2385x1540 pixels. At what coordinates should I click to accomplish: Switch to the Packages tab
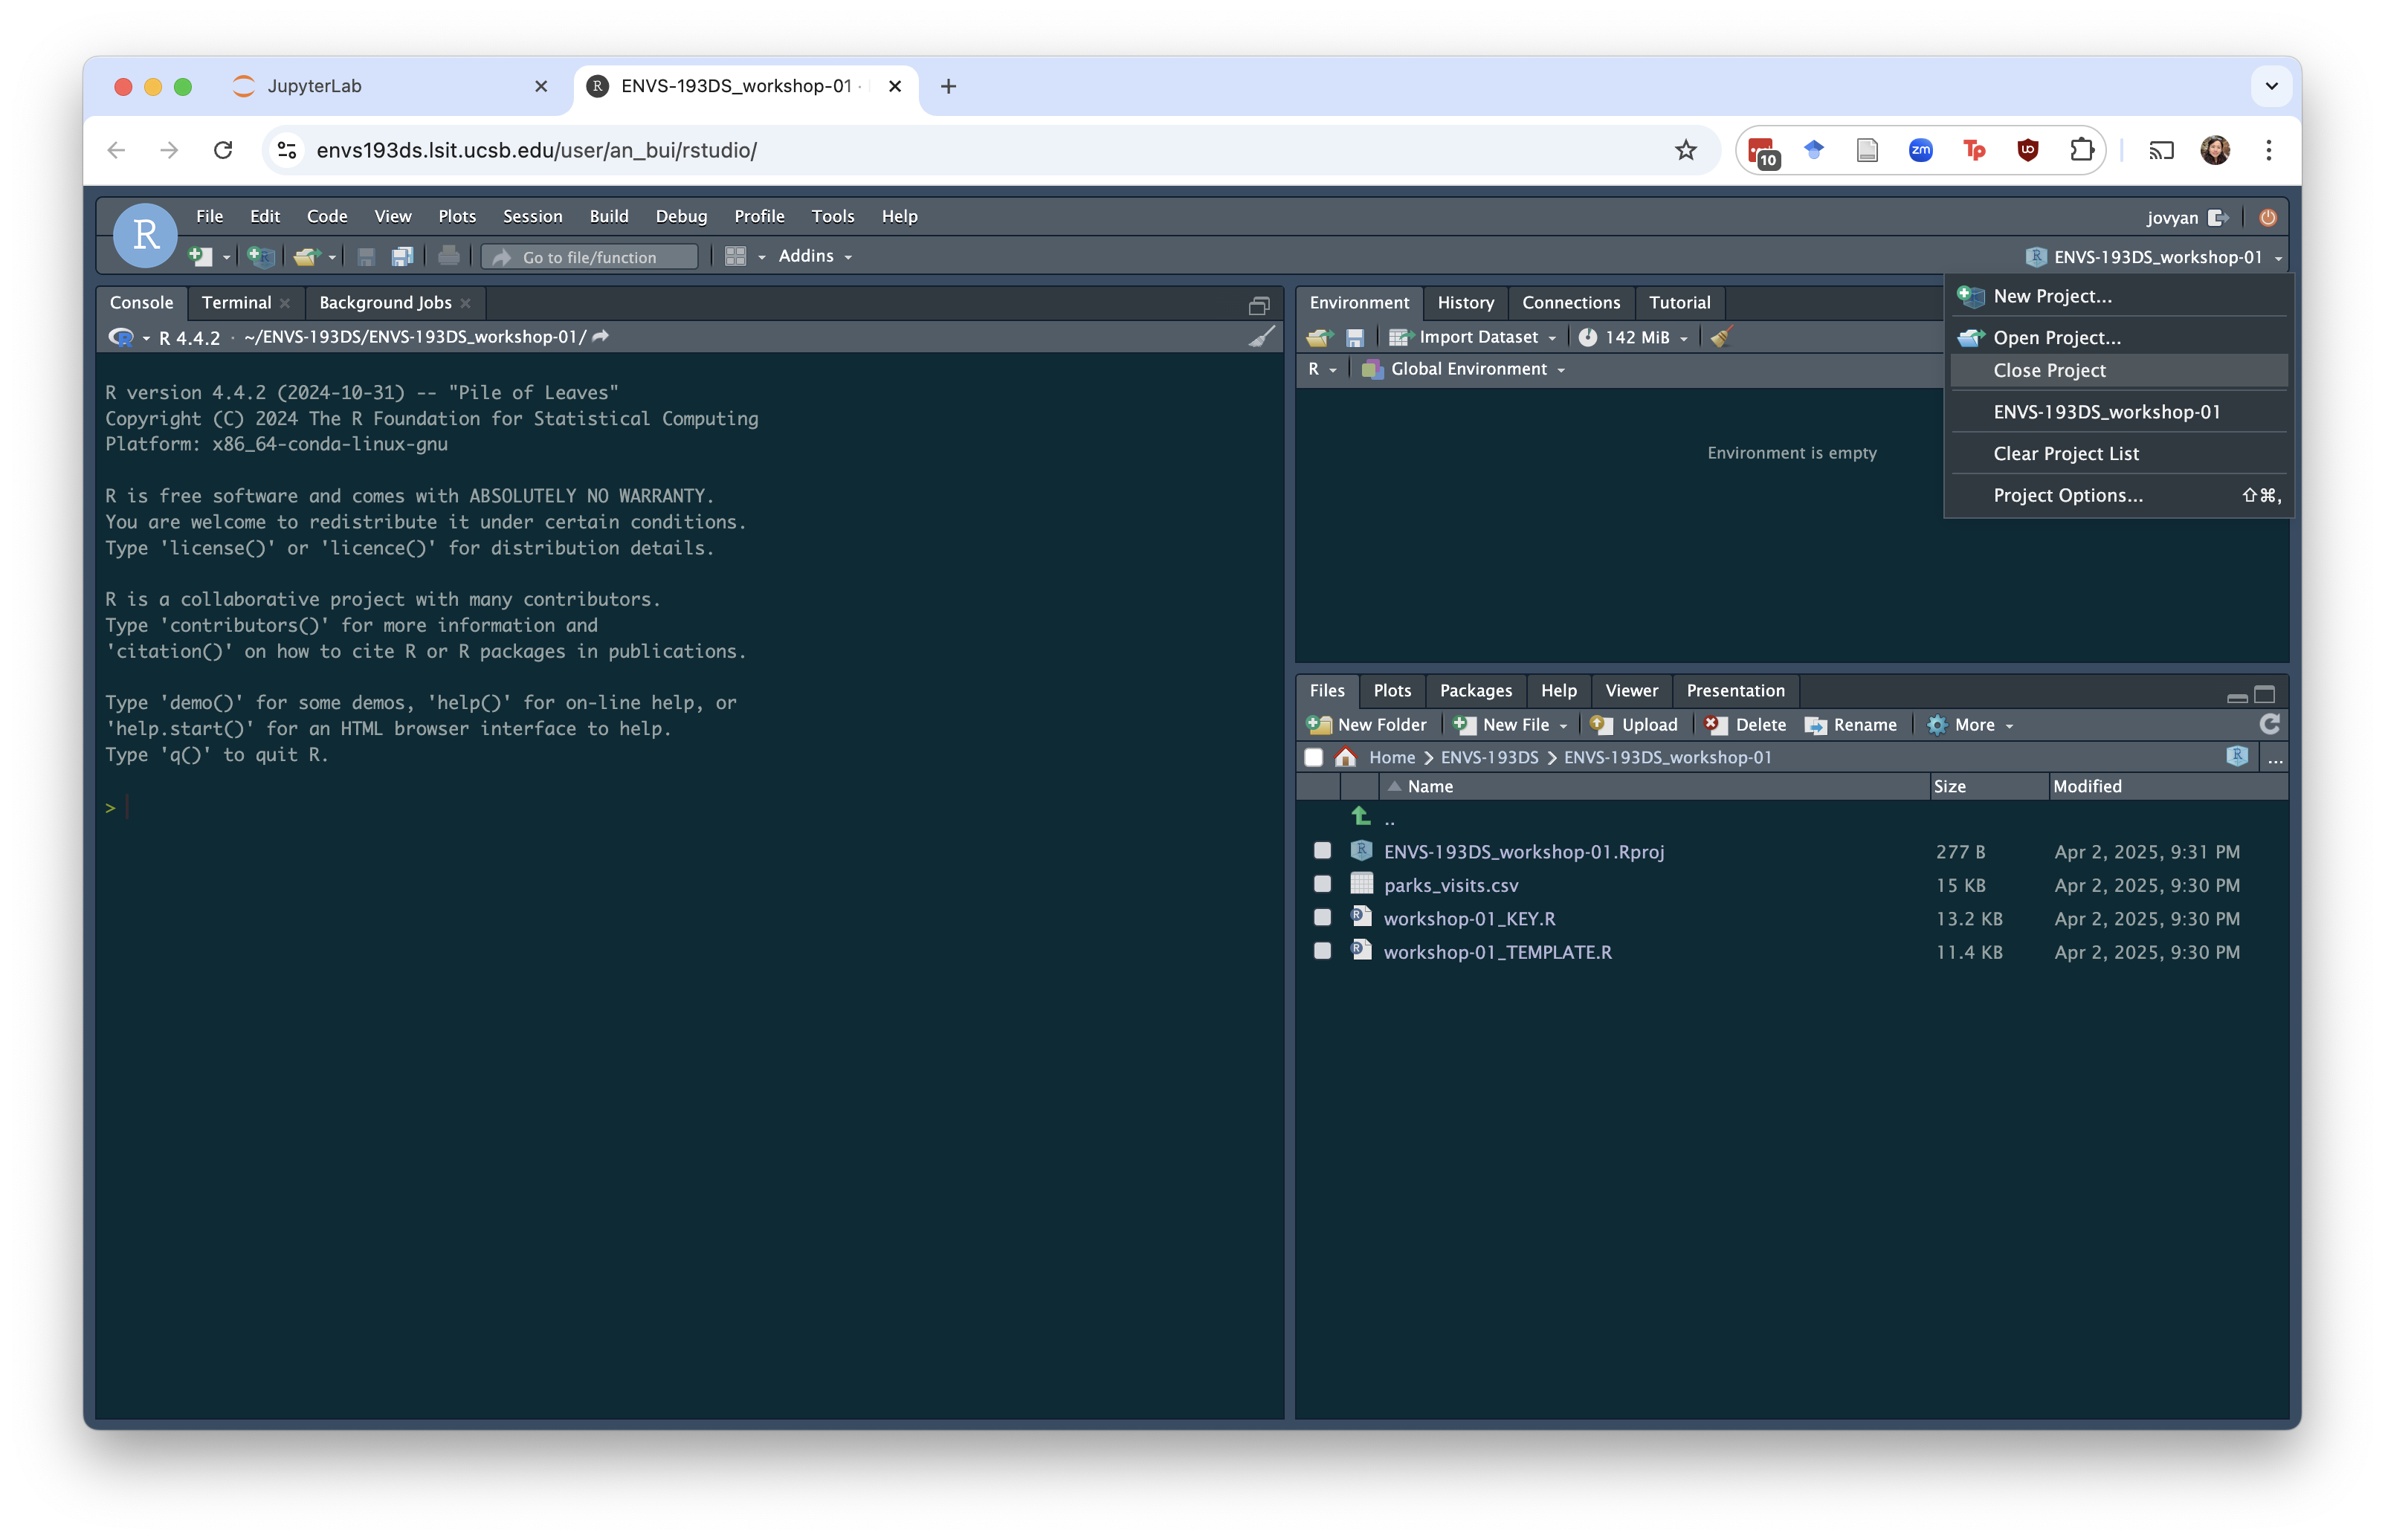click(x=1475, y=690)
